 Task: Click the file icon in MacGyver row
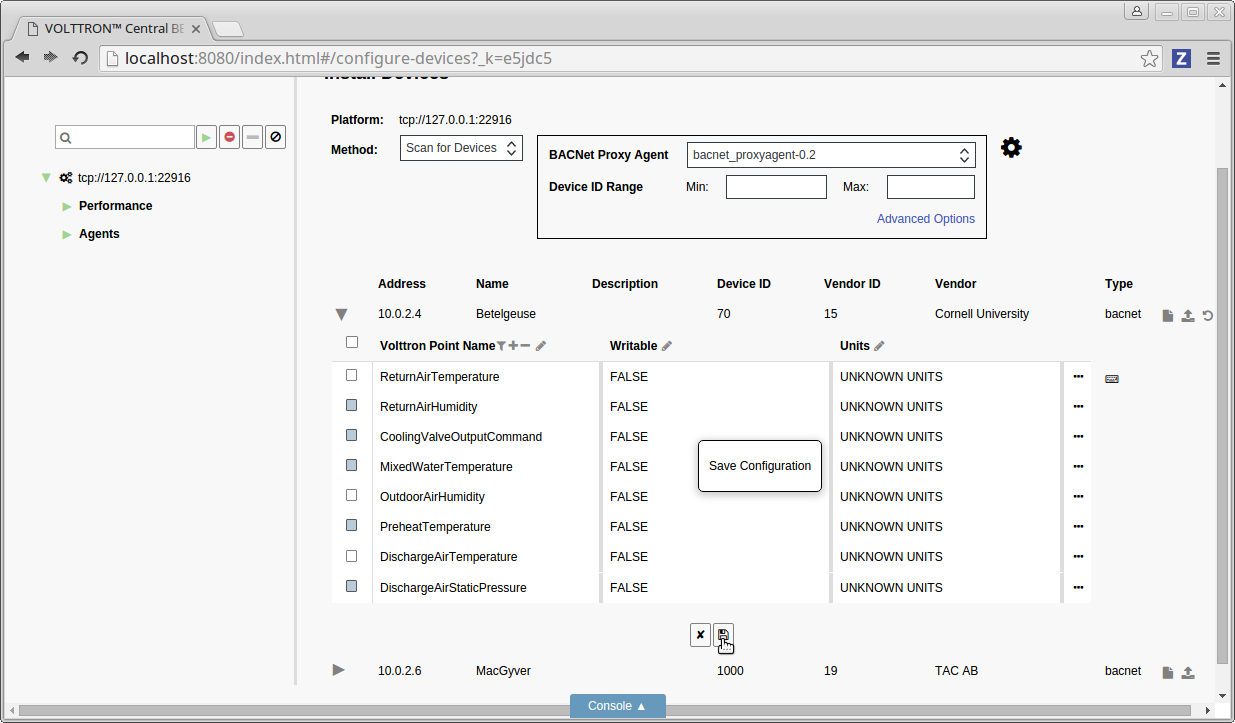tap(1167, 672)
